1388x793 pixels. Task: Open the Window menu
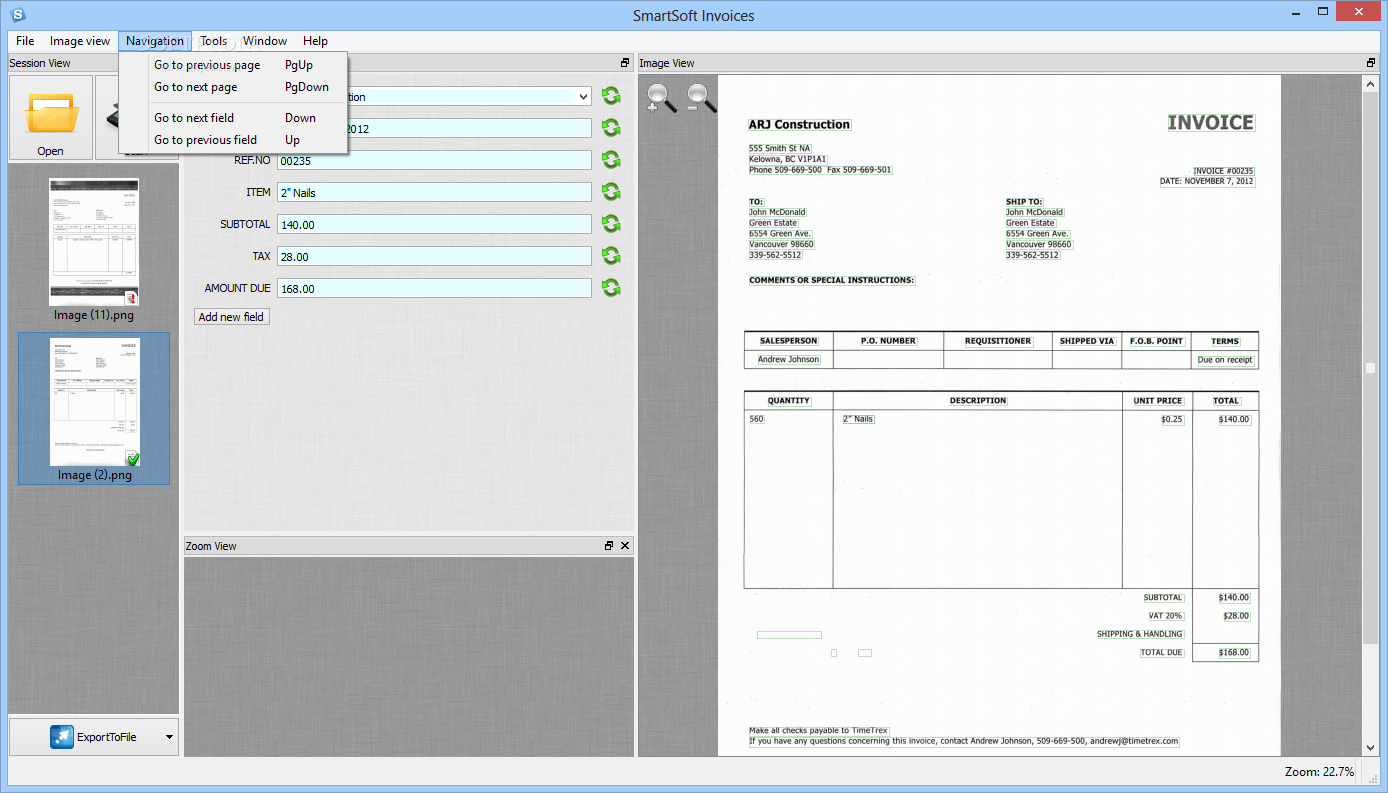click(265, 41)
